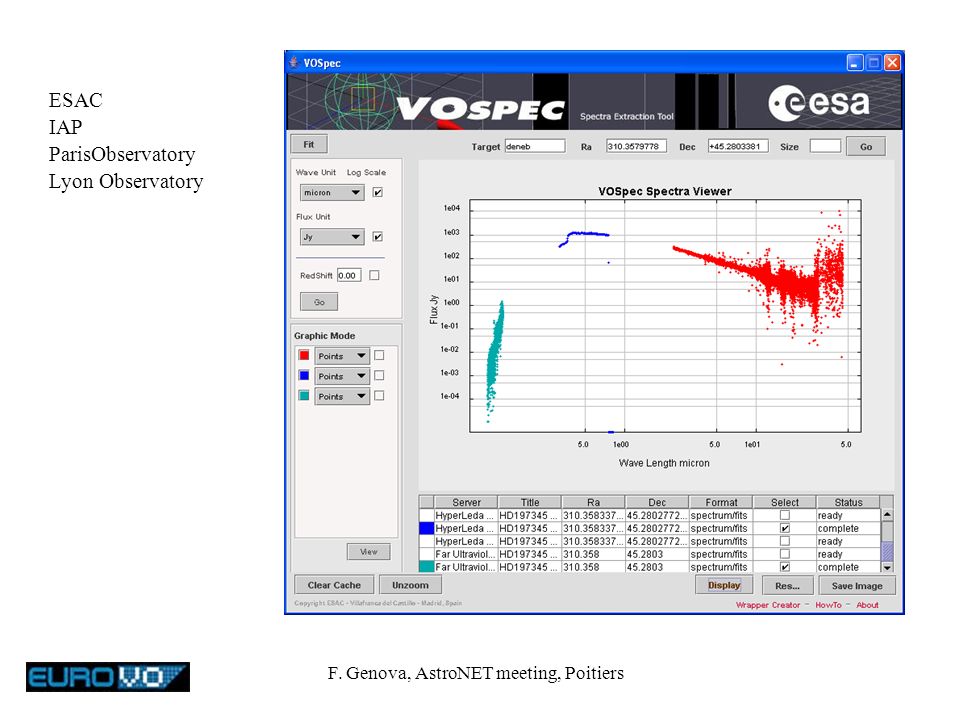Click Go next to the Size field
The image size is (960, 720).
866,147
